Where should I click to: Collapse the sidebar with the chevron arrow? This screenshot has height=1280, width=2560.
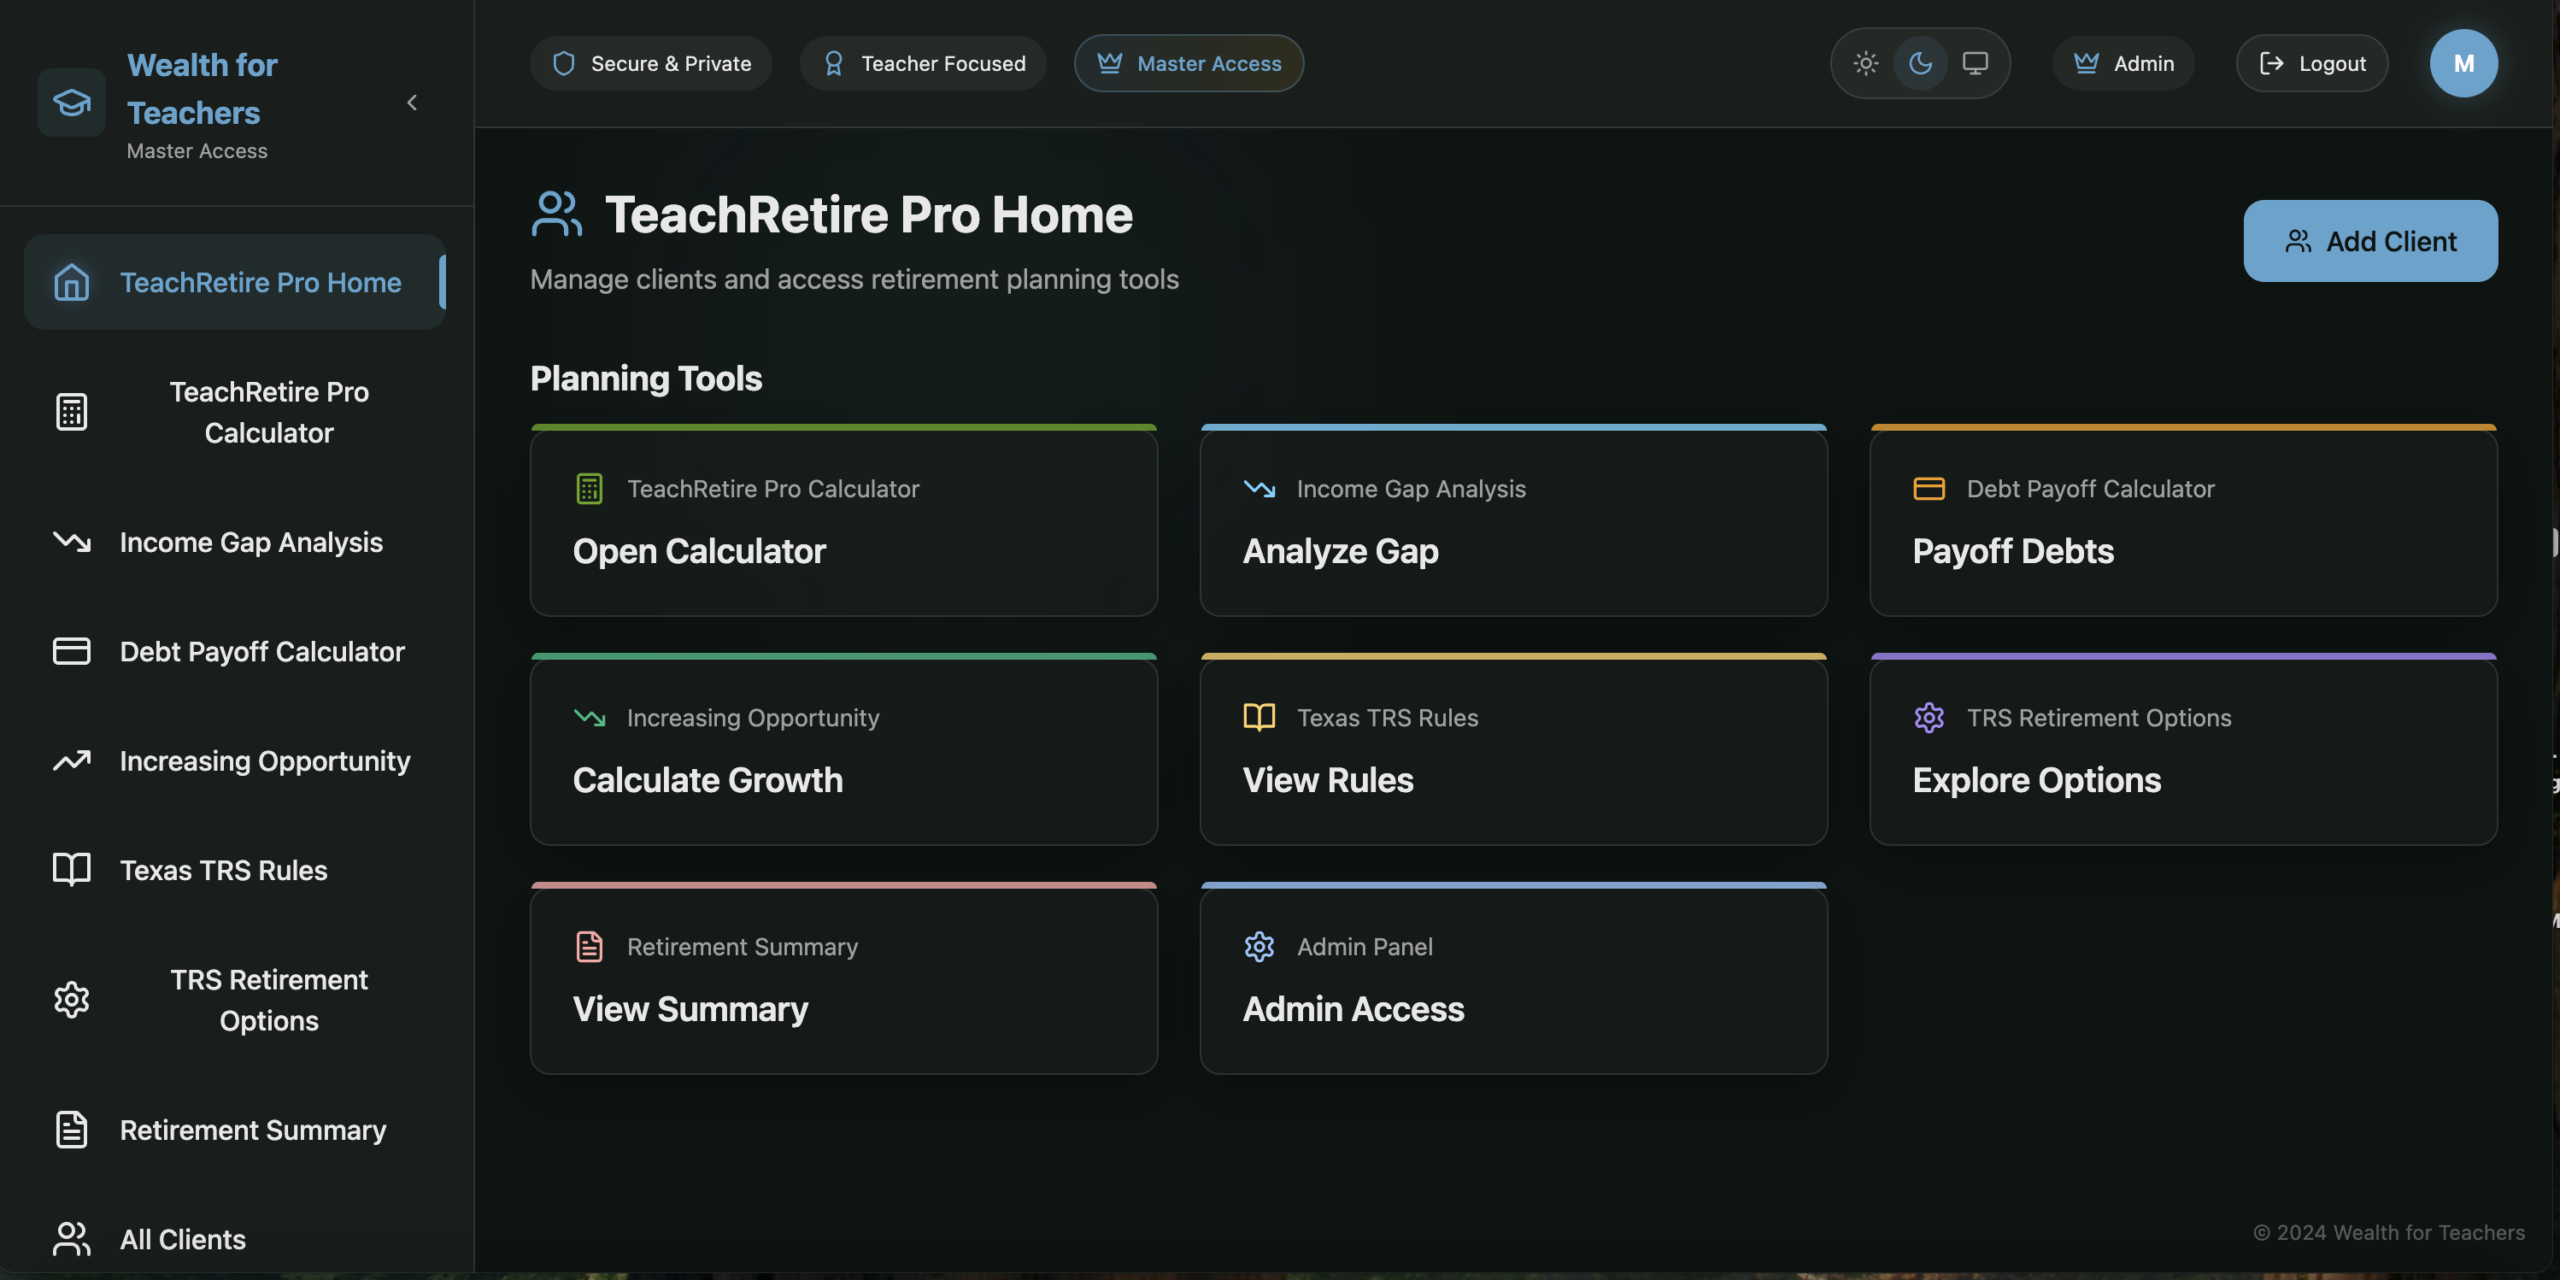[412, 102]
